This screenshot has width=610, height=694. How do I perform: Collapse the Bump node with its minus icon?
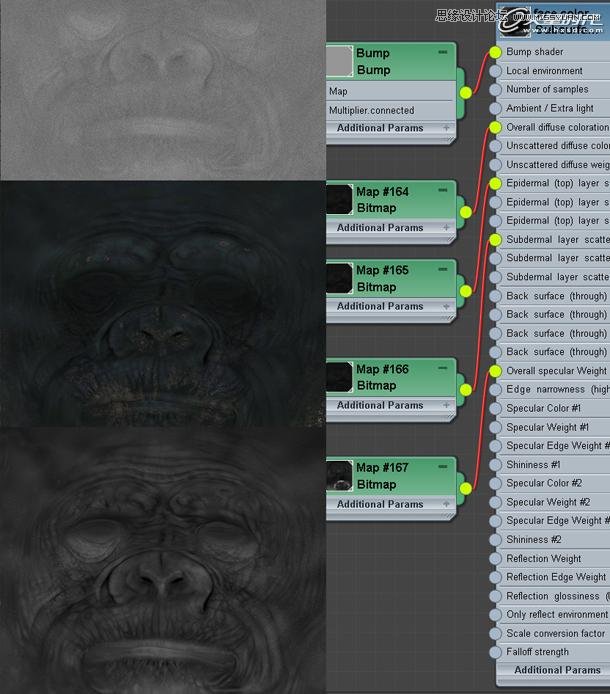[x=443, y=52]
